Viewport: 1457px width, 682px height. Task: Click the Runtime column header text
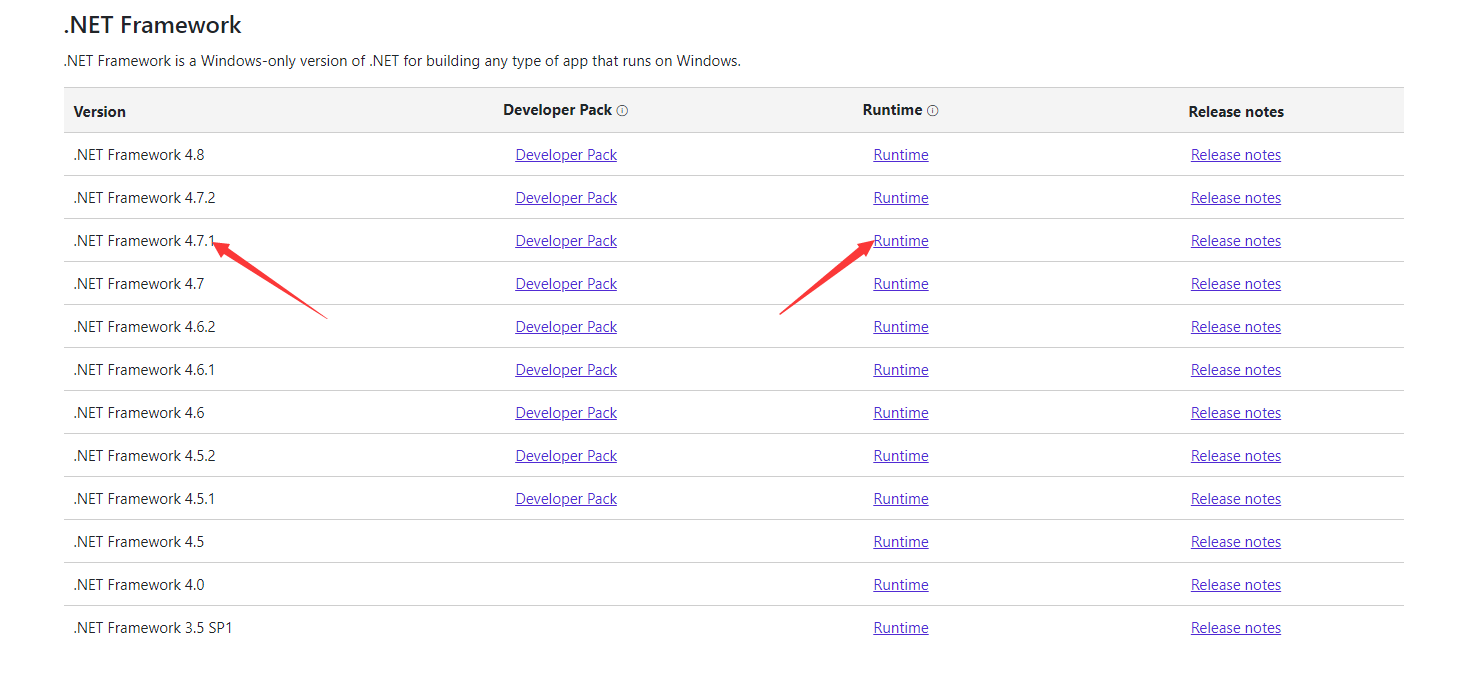tap(892, 110)
